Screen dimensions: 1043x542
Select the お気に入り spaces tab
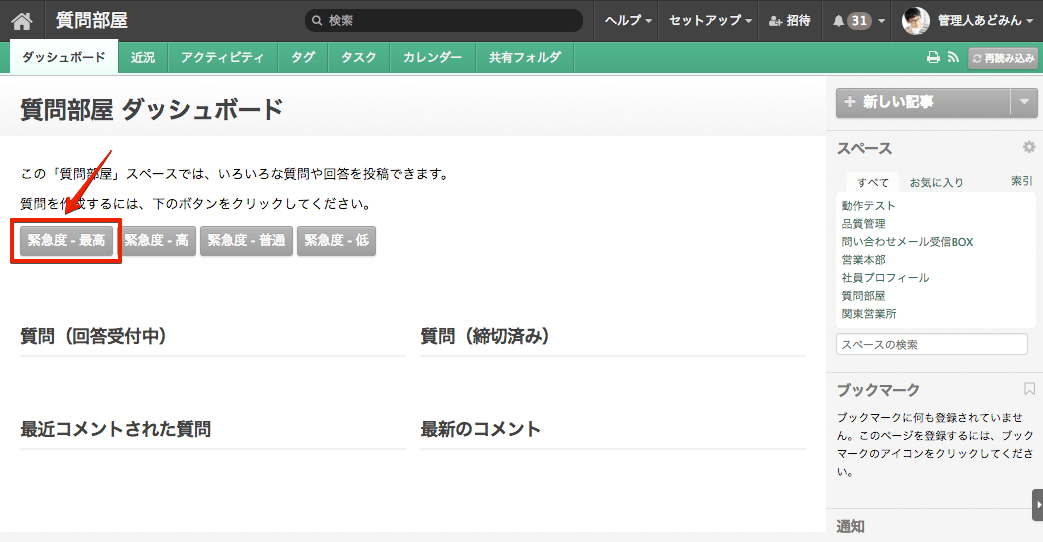(x=936, y=182)
